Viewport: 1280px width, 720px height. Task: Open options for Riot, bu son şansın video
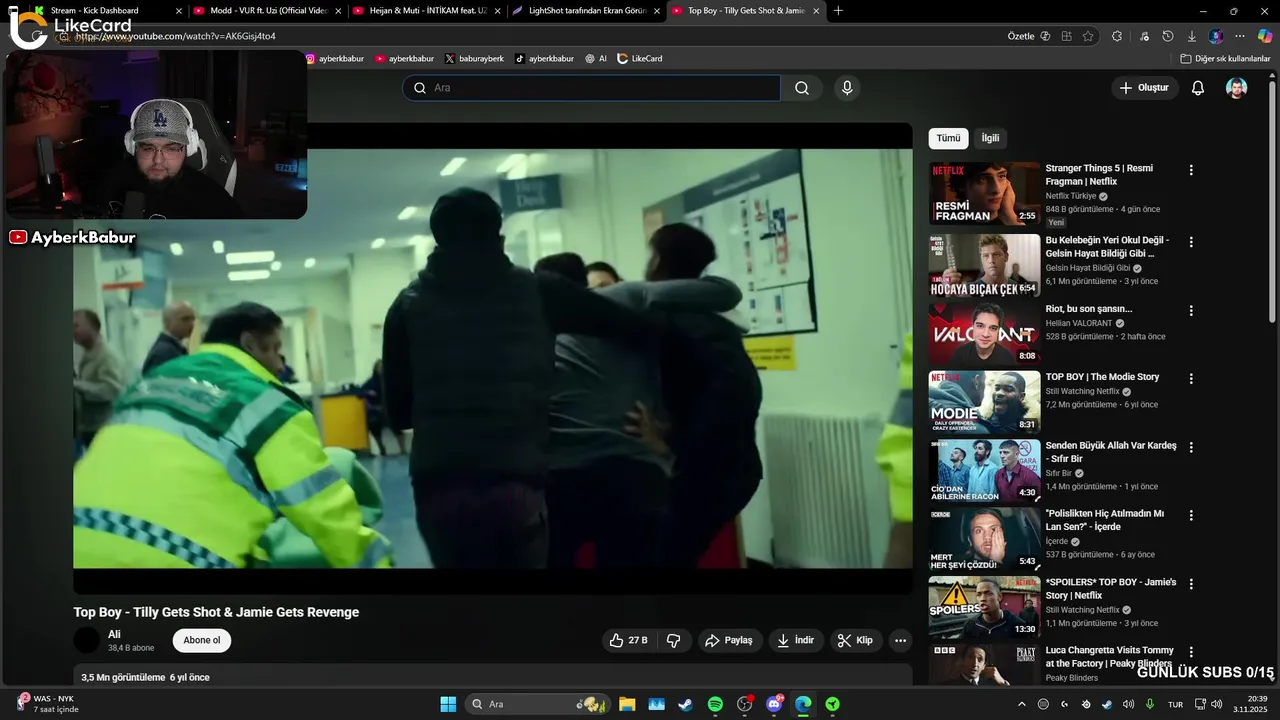[x=1191, y=311]
